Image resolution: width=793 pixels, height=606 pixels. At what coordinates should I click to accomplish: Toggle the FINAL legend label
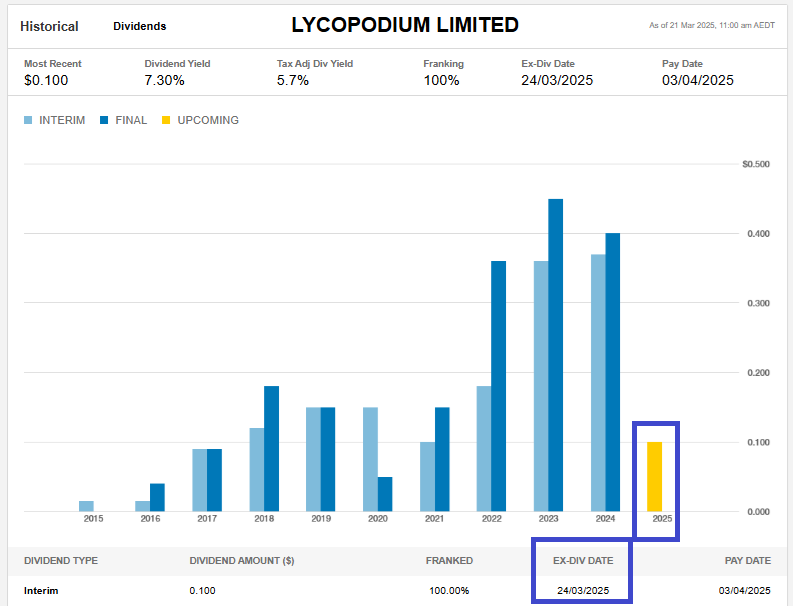pyautogui.click(x=131, y=120)
